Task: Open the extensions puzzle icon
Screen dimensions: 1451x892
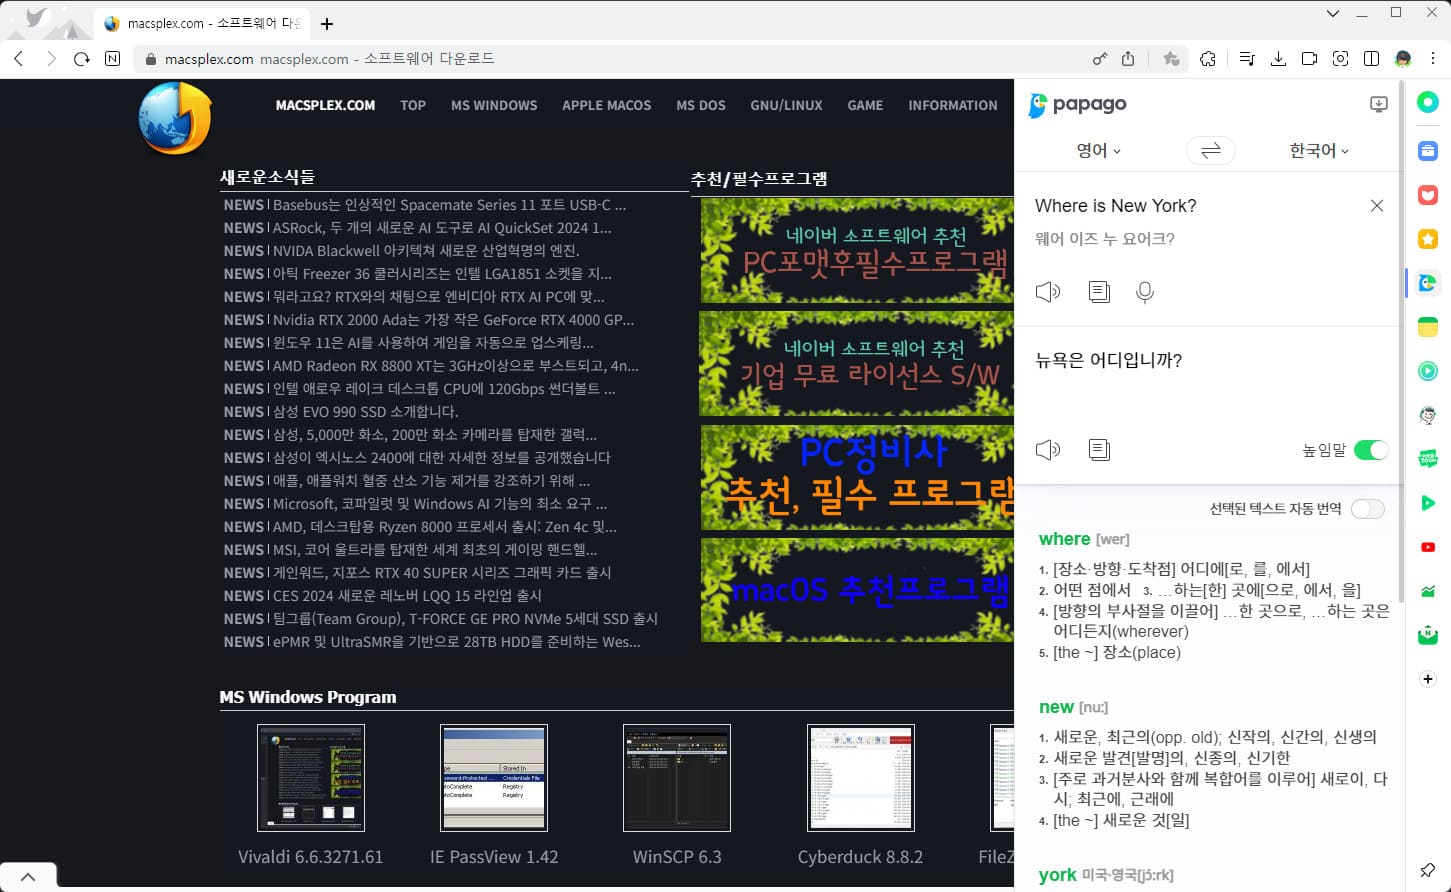Action: (x=1208, y=59)
